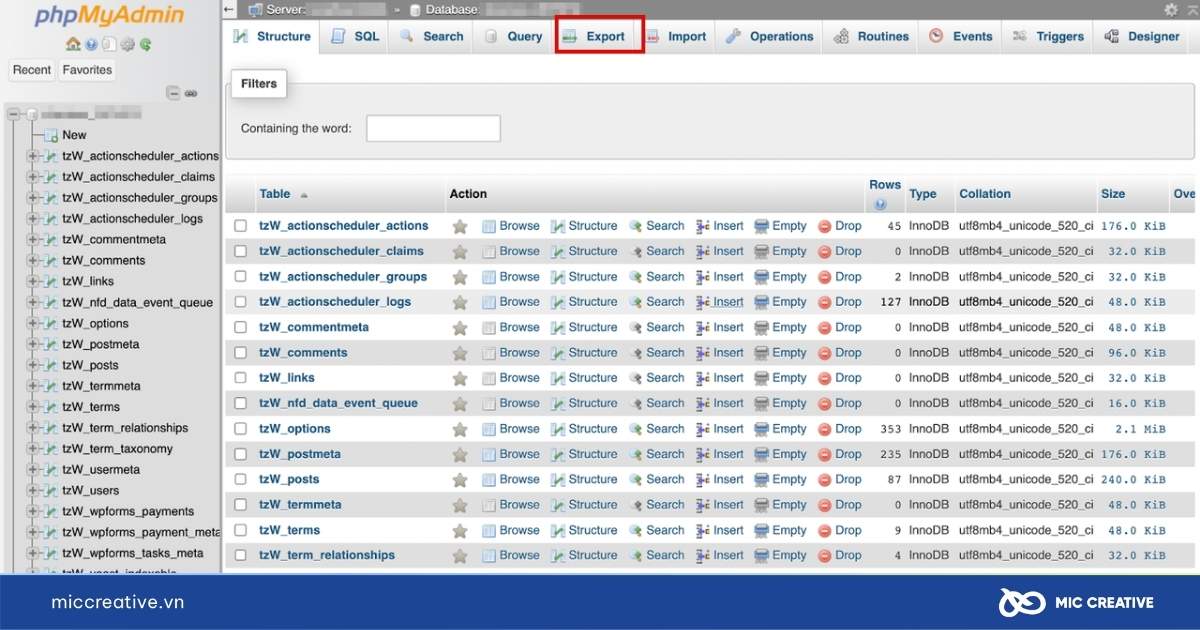The height and width of the screenshot is (630, 1200).
Task: Select the tzW_links row checkbox
Action: click(240, 378)
